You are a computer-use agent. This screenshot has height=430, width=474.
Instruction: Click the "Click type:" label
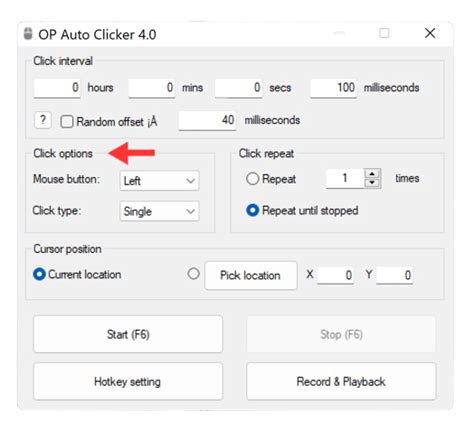(x=57, y=211)
